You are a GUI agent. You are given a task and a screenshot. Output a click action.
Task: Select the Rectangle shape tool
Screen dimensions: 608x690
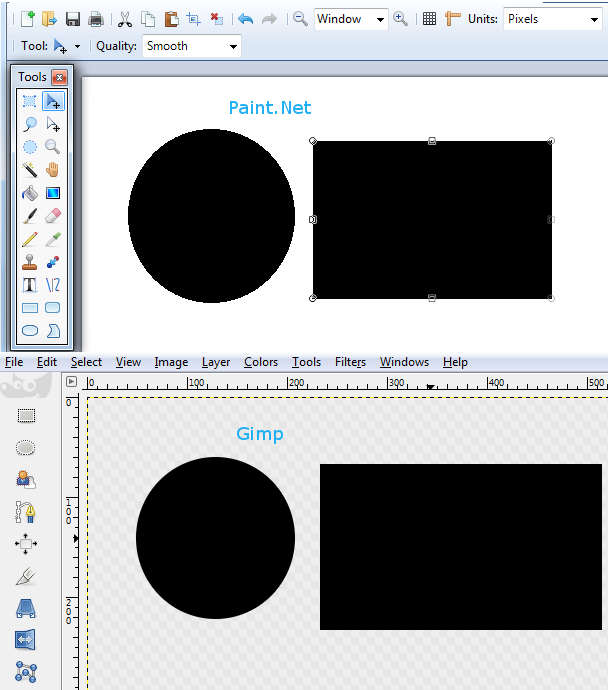point(30,308)
